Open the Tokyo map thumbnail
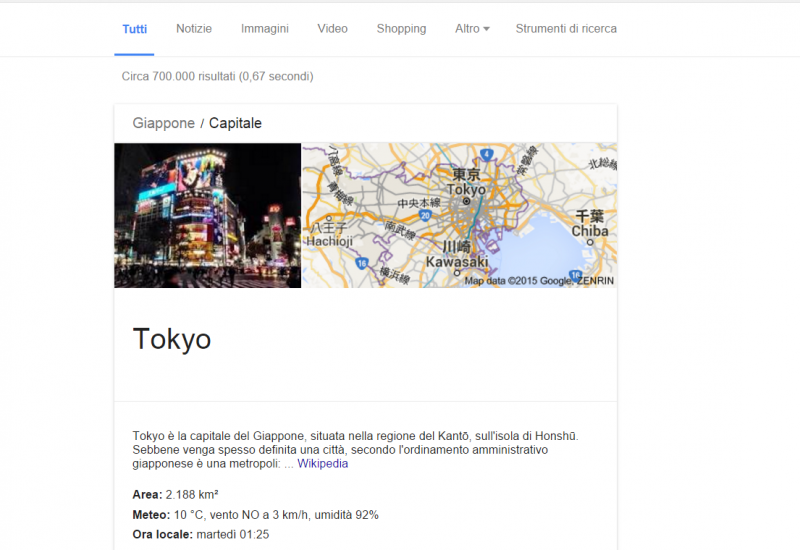Screen dimensions: 800x550 (460, 215)
